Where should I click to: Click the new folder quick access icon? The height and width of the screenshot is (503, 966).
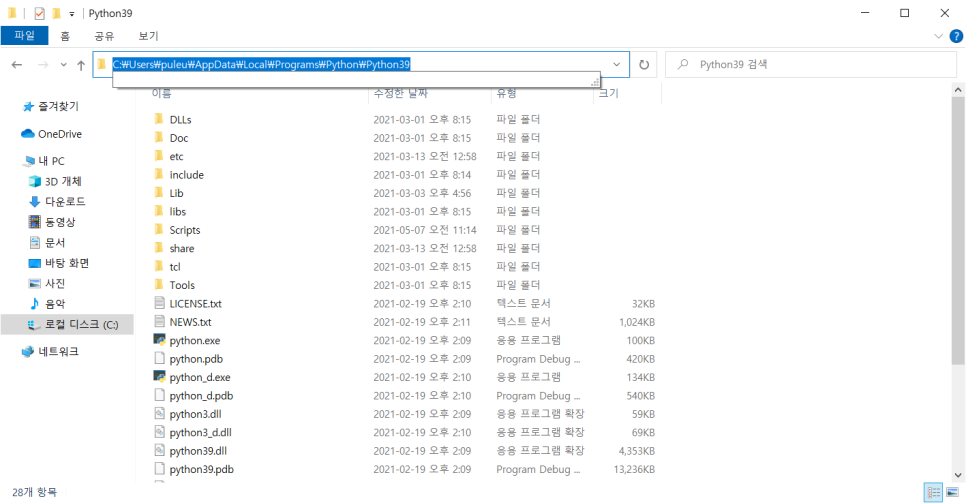[x=57, y=13]
